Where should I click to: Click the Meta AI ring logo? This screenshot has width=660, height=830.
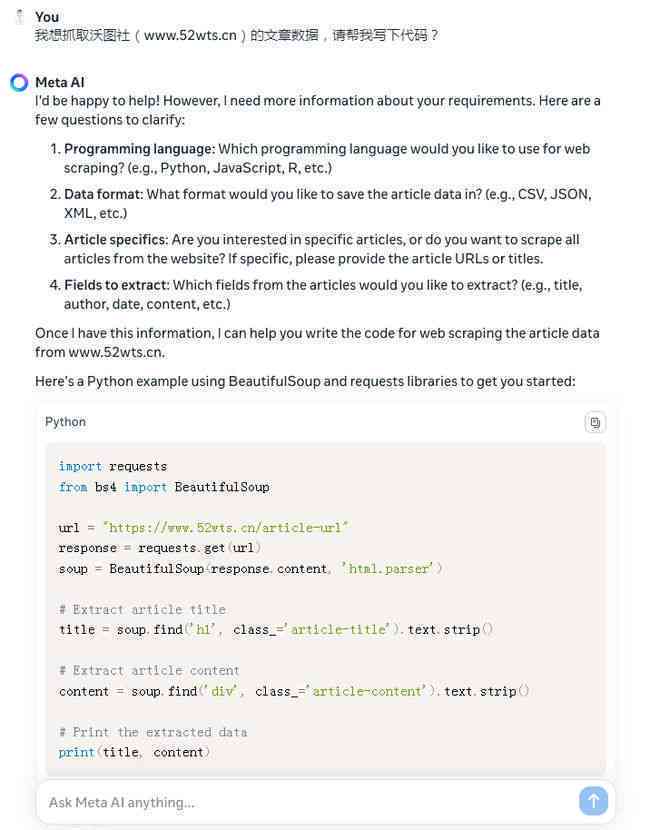(x=19, y=83)
